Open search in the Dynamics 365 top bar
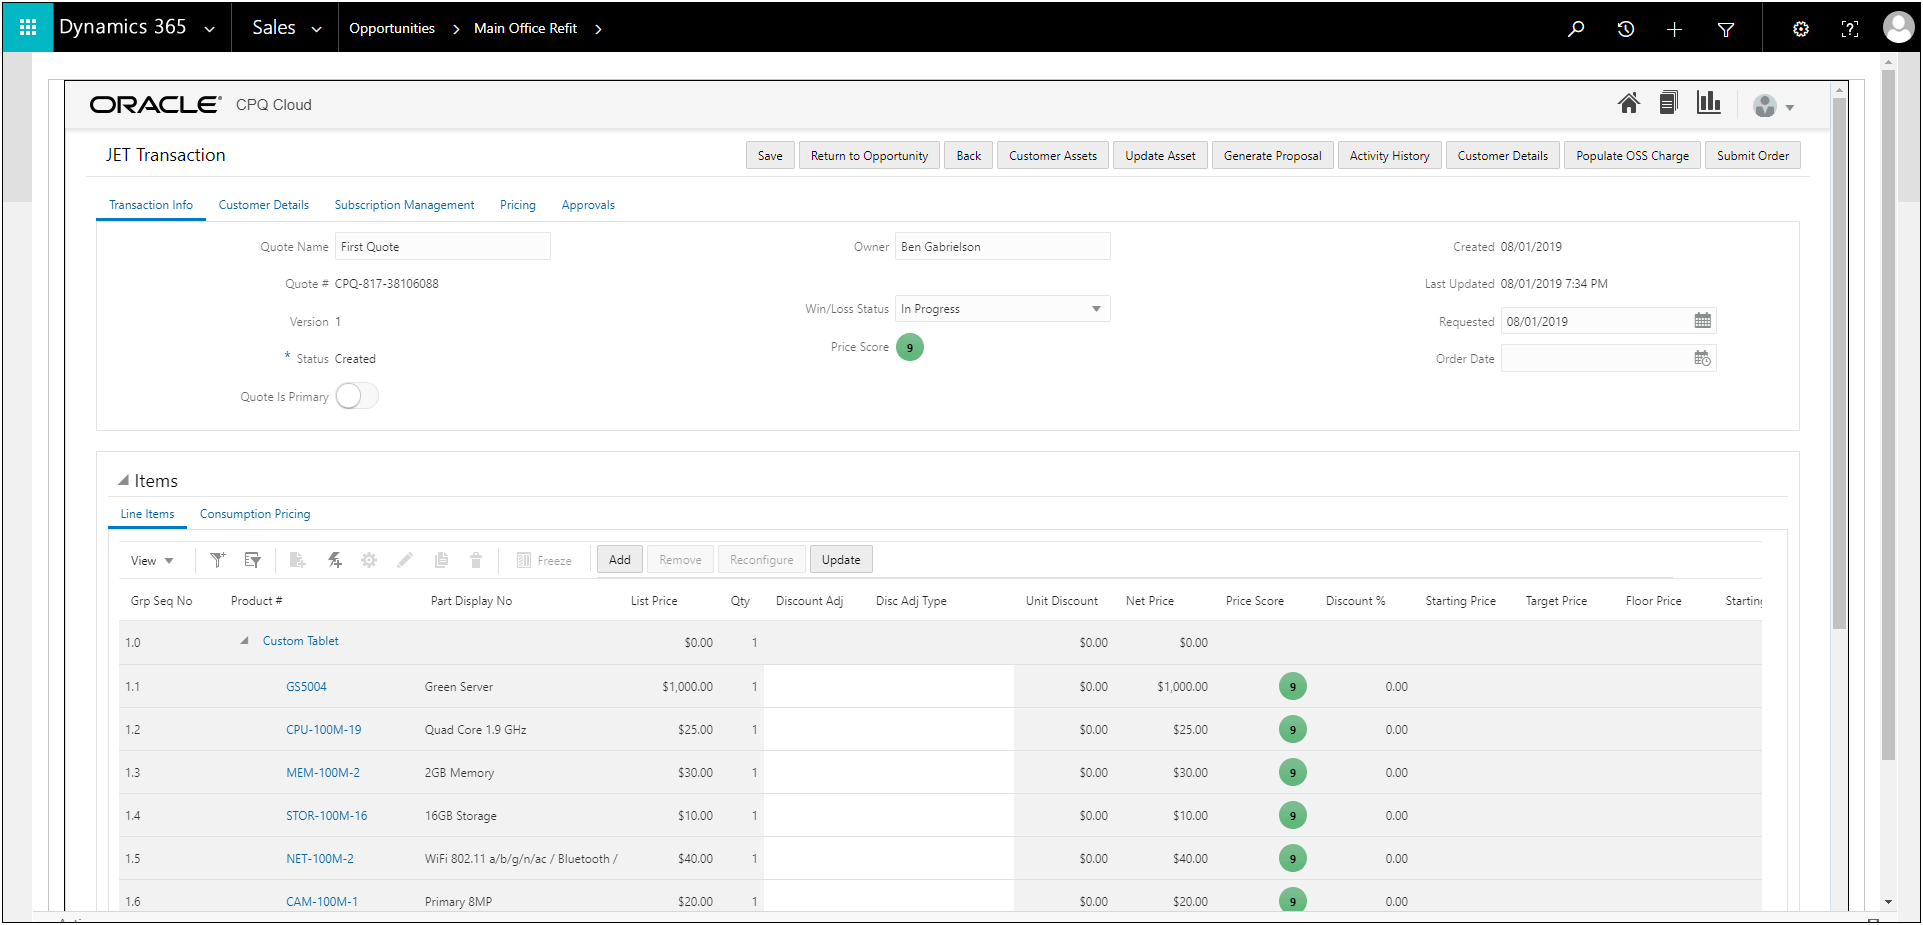The image size is (1923, 925). pyautogui.click(x=1576, y=28)
